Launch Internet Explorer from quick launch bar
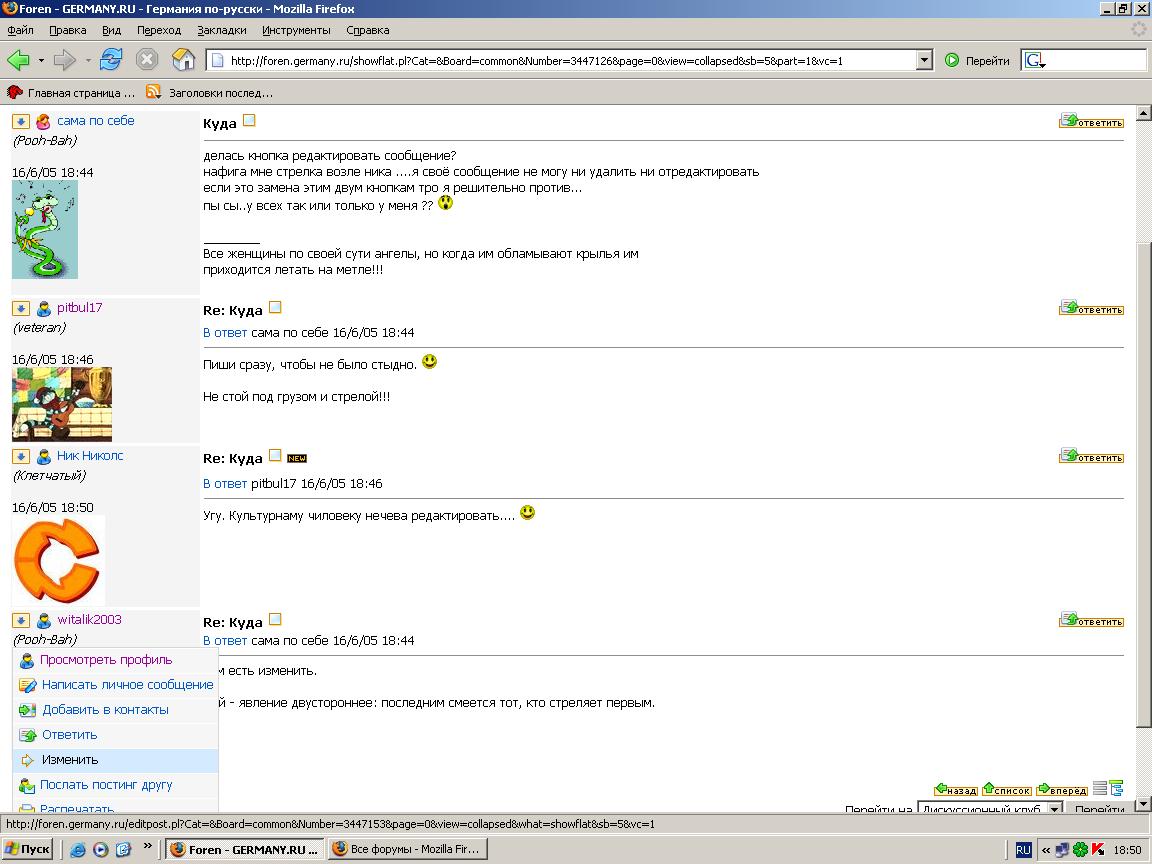 point(77,849)
